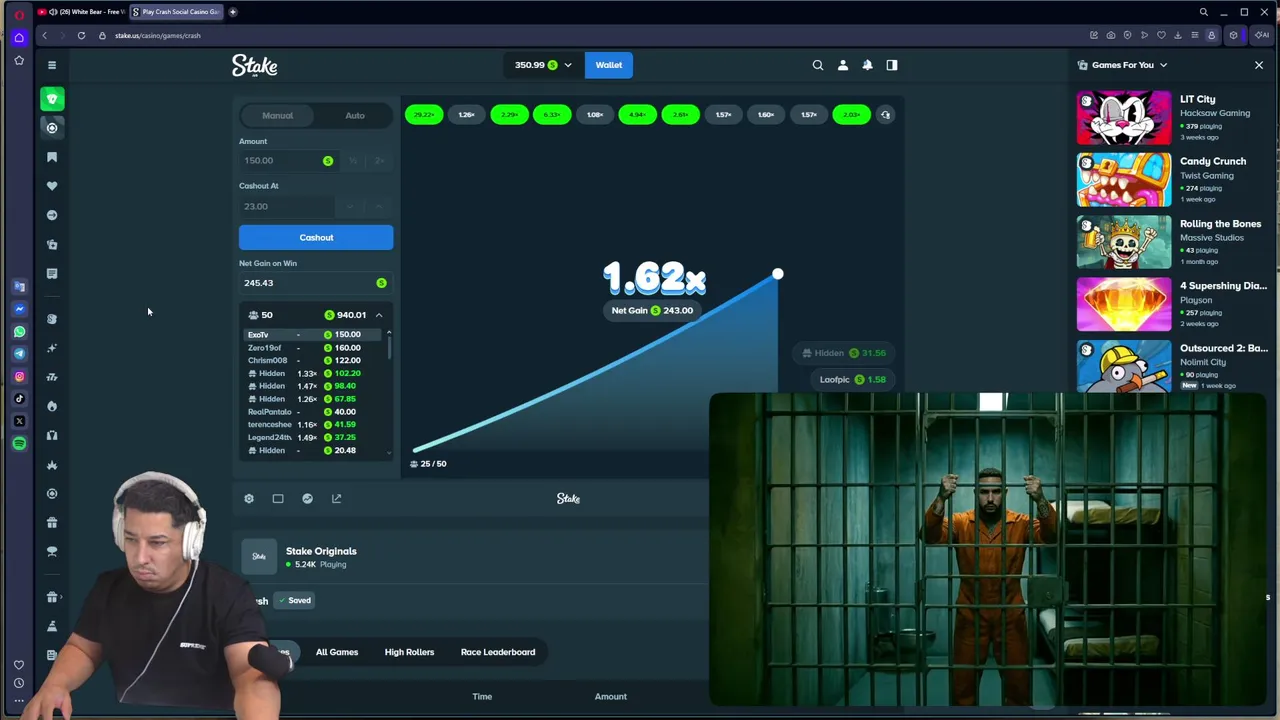The height and width of the screenshot is (720, 1280).
Task: Open crash history refresh icon
Action: [x=885, y=115]
